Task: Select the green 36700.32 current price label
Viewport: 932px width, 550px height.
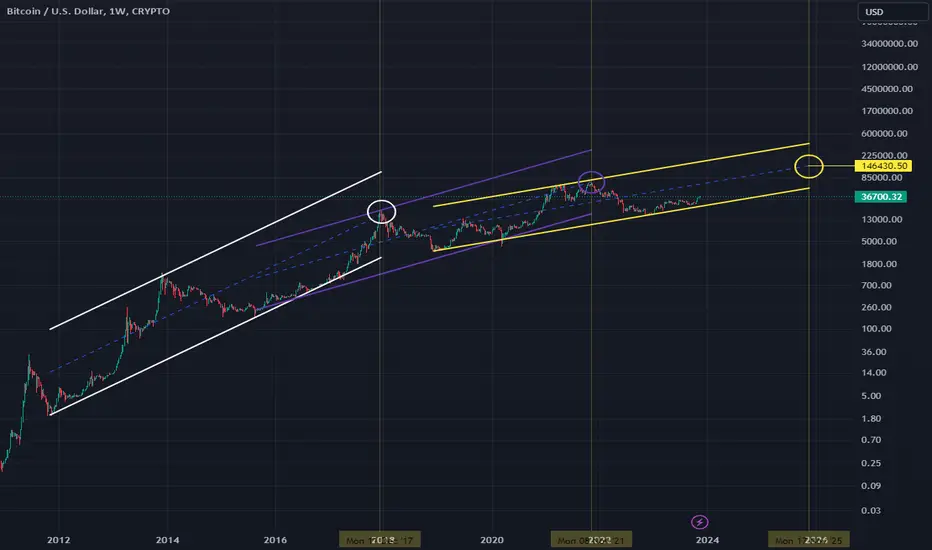Action: (x=880, y=197)
